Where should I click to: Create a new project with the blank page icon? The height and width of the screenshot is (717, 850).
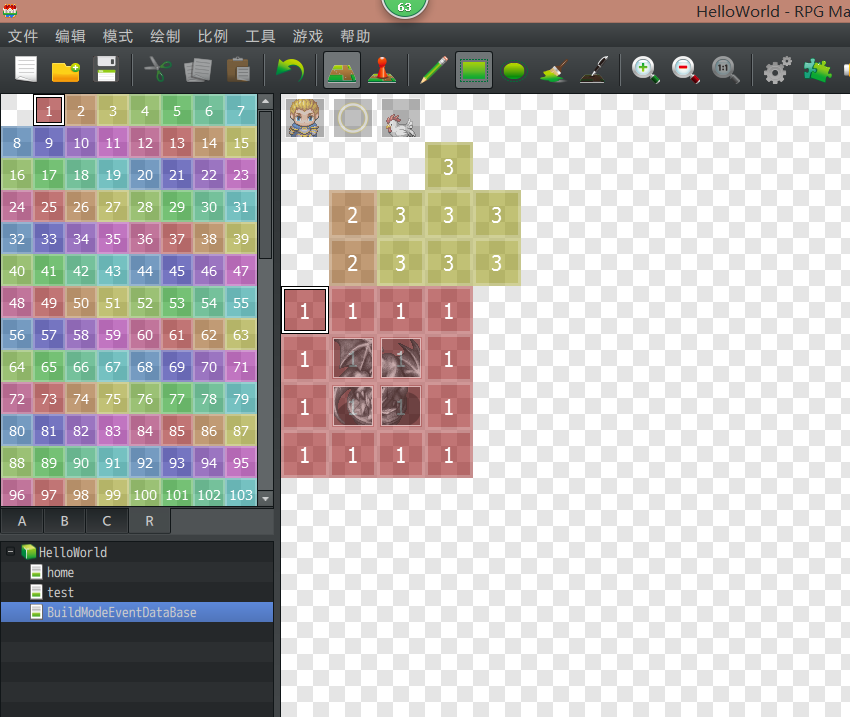click(x=25, y=69)
